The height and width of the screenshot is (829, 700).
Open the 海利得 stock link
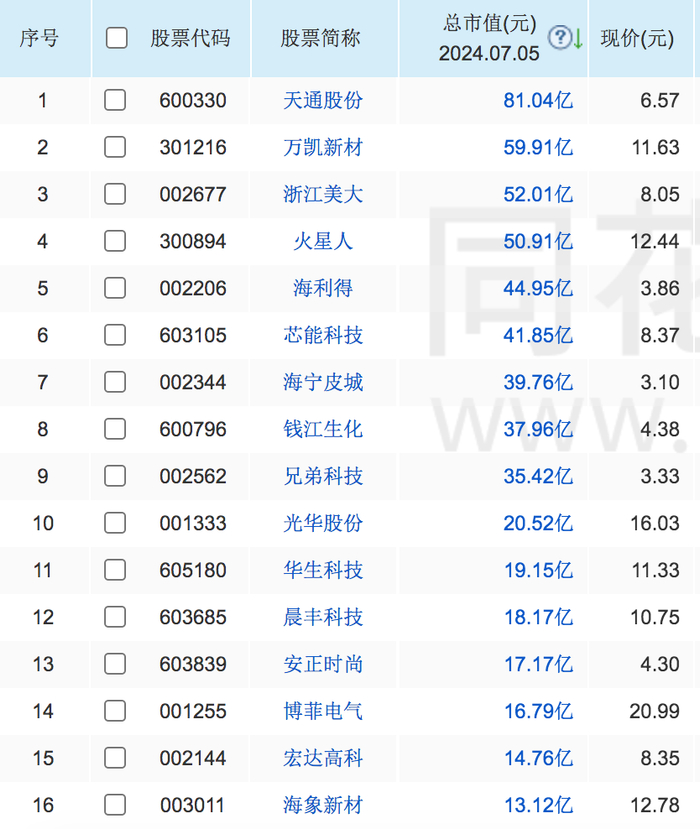[323, 288]
